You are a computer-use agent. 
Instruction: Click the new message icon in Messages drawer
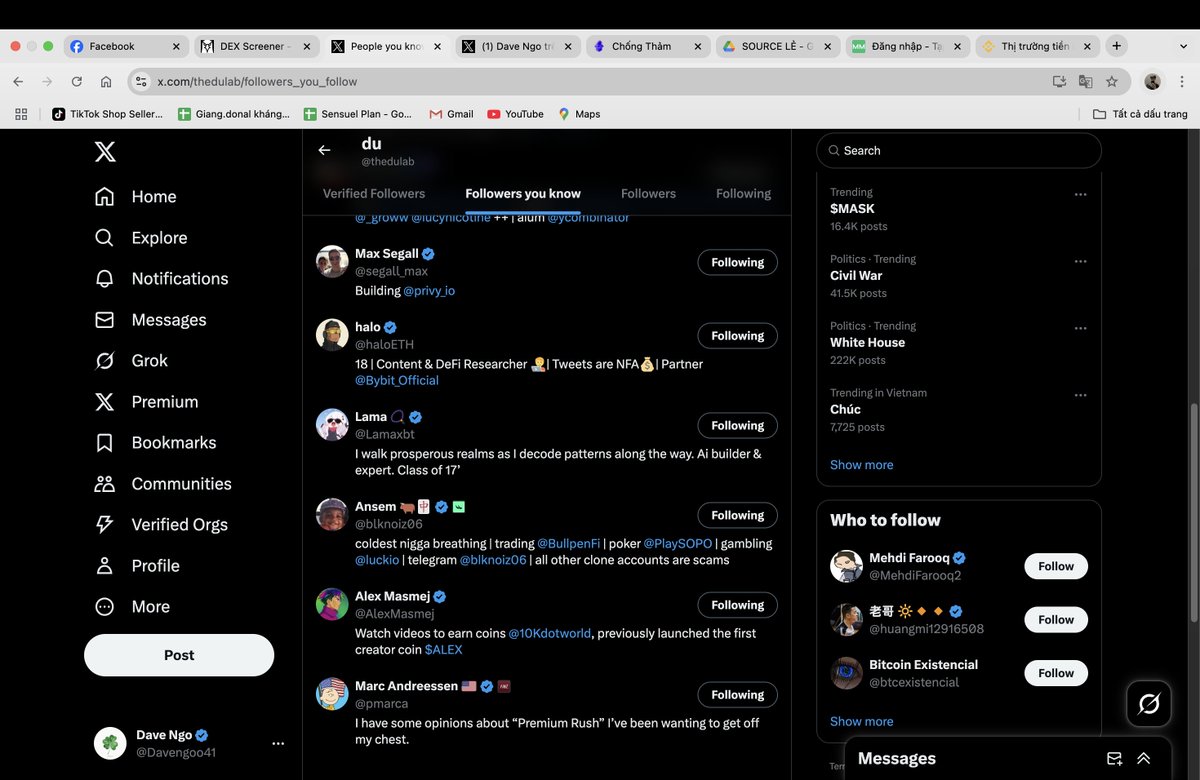click(1114, 759)
